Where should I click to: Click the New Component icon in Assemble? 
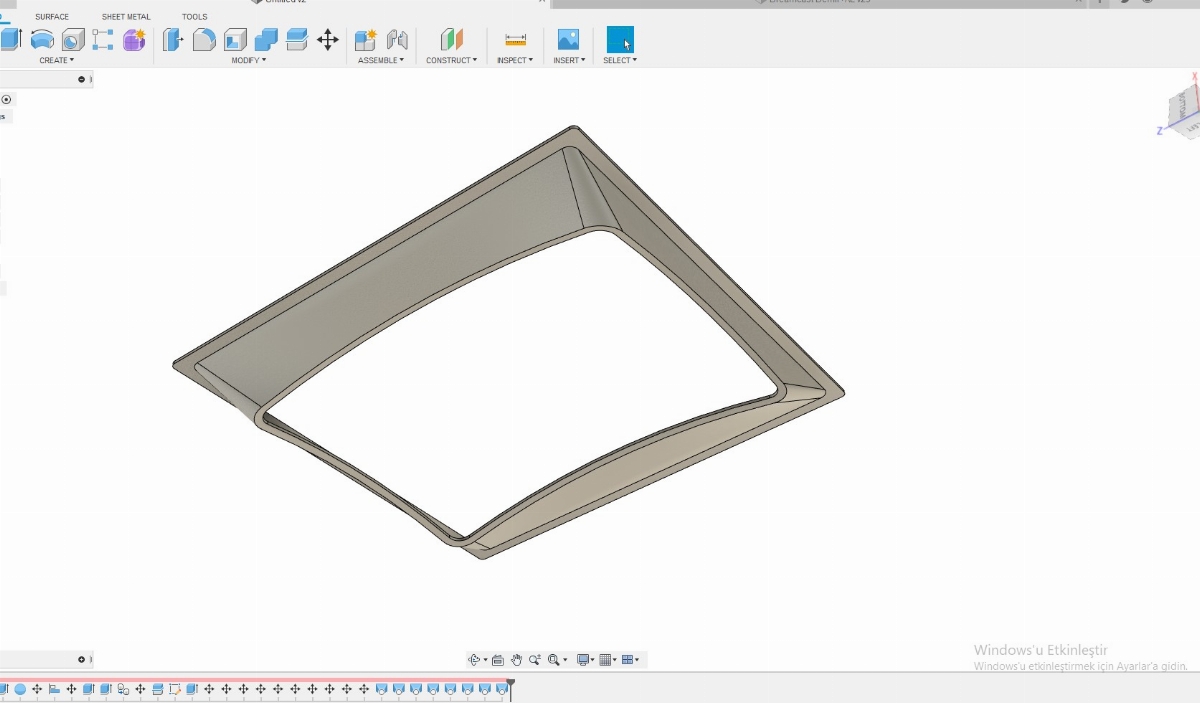coord(366,40)
